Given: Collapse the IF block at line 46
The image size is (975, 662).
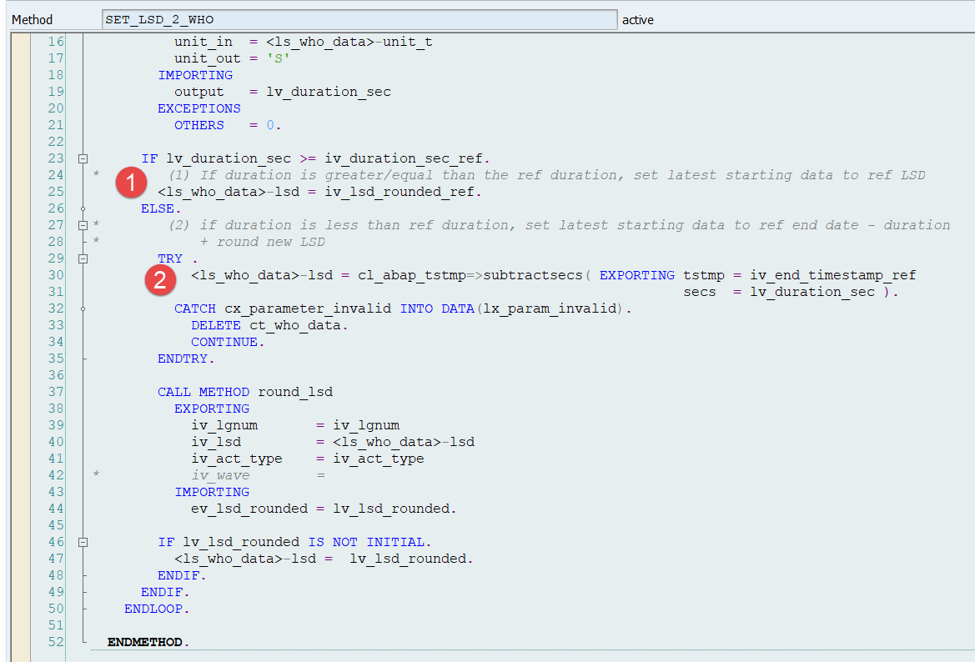Looking at the screenshot, I should tap(83, 542).
